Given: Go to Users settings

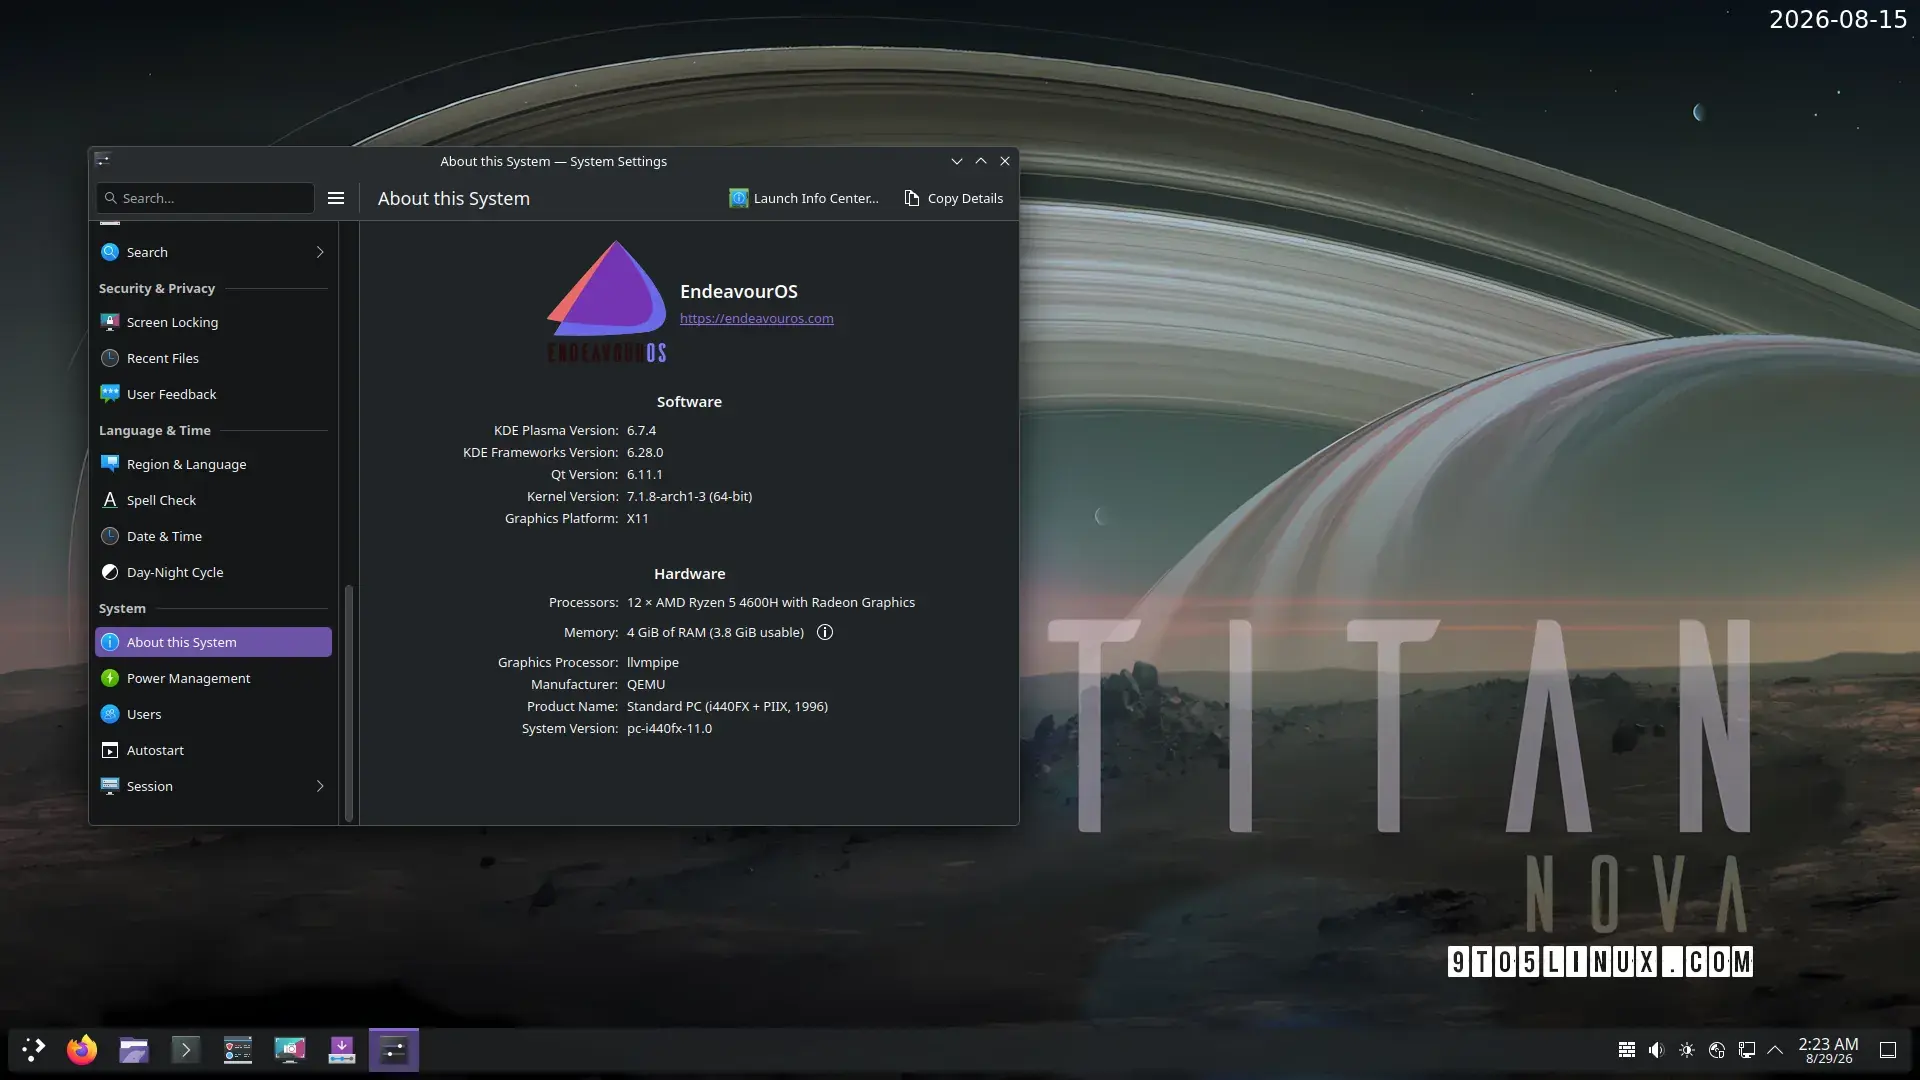Looking at the screenshot, I should (213, 714).
